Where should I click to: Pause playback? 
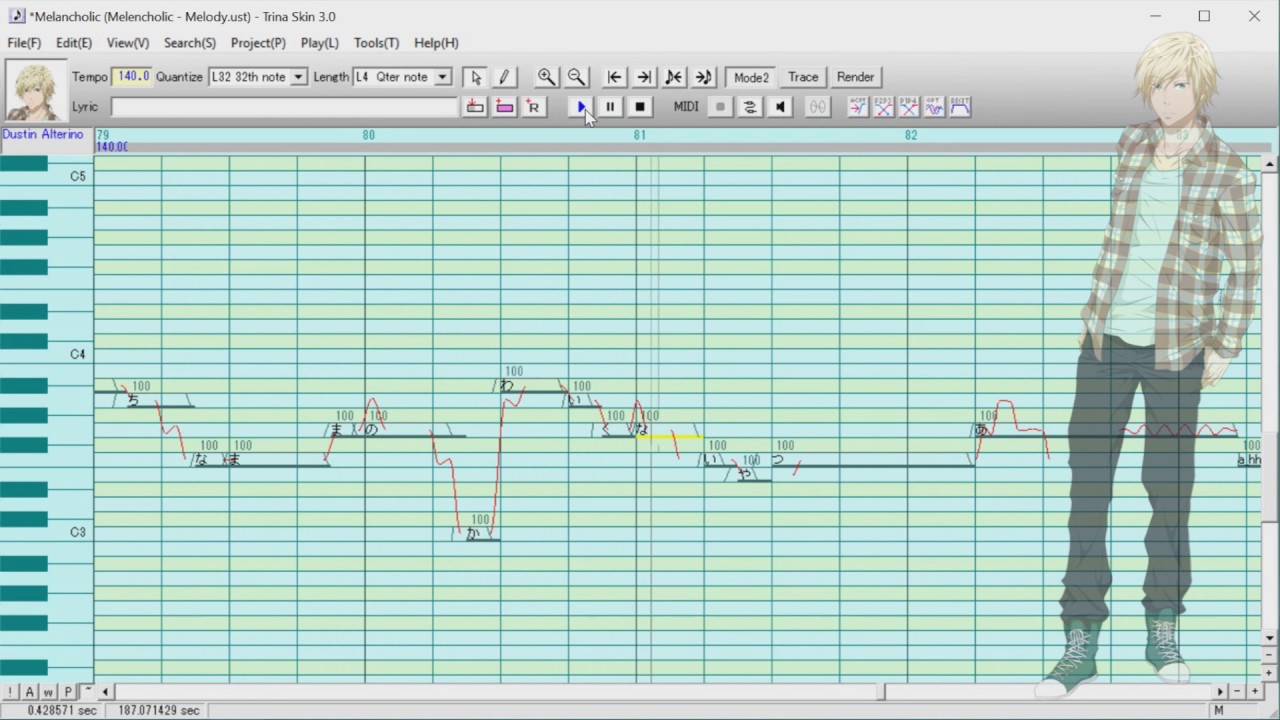coord(610,107)
